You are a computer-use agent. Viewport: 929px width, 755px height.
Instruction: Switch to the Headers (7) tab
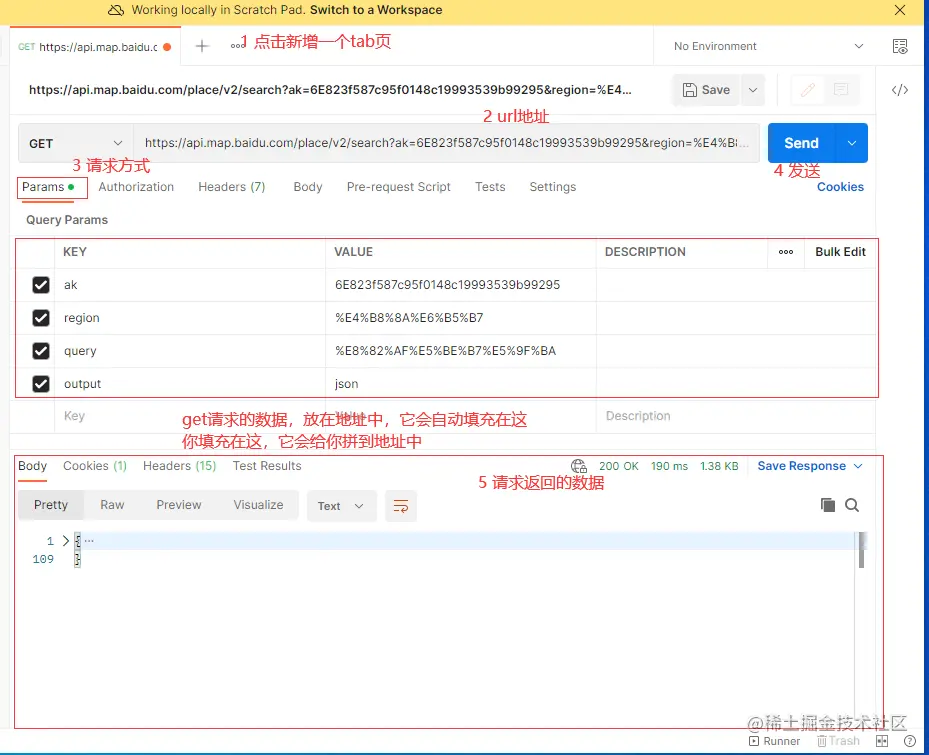click(232, 187)
